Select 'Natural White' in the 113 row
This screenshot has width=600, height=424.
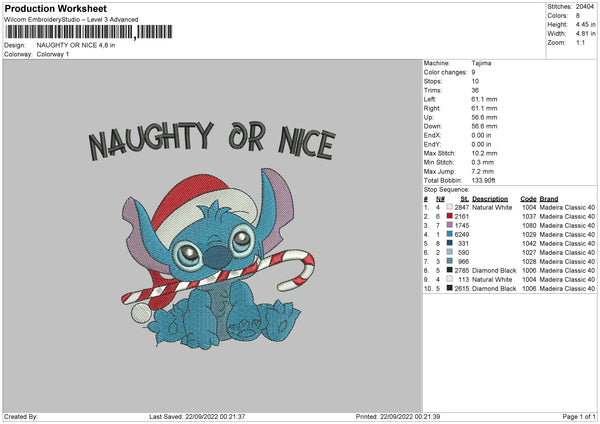[x=492, y=279]
